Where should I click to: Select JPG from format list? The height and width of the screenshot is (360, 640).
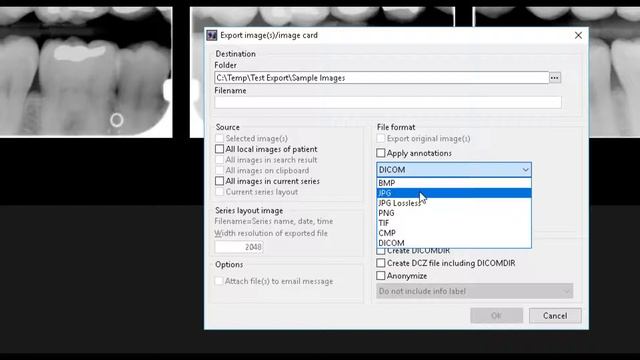coord(454,193)
